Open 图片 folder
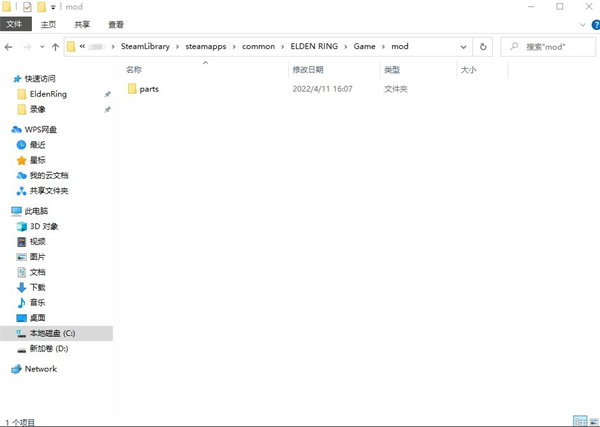600x427 pixels. click(37, 257)
